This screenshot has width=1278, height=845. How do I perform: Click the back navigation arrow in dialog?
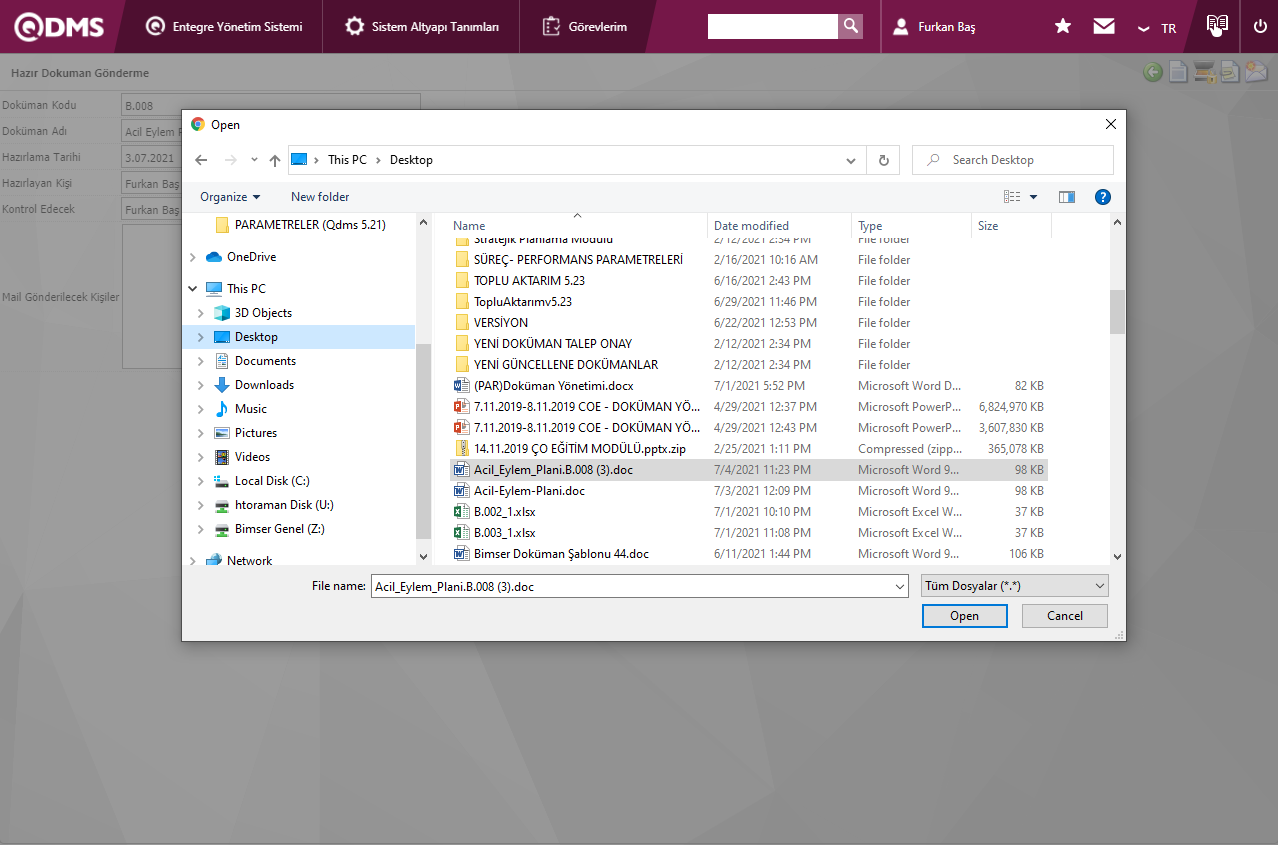click(201, 160)
